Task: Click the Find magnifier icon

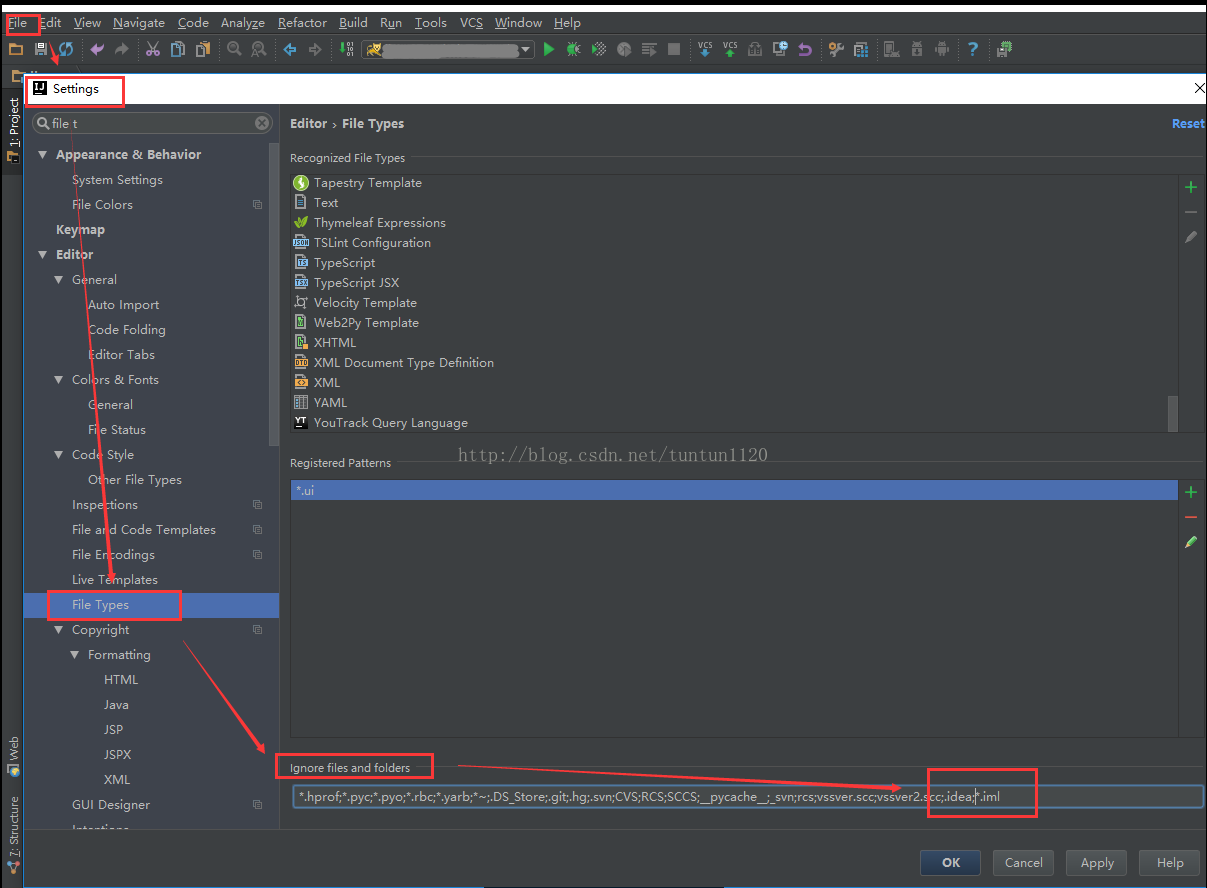Action: [234, 49]
